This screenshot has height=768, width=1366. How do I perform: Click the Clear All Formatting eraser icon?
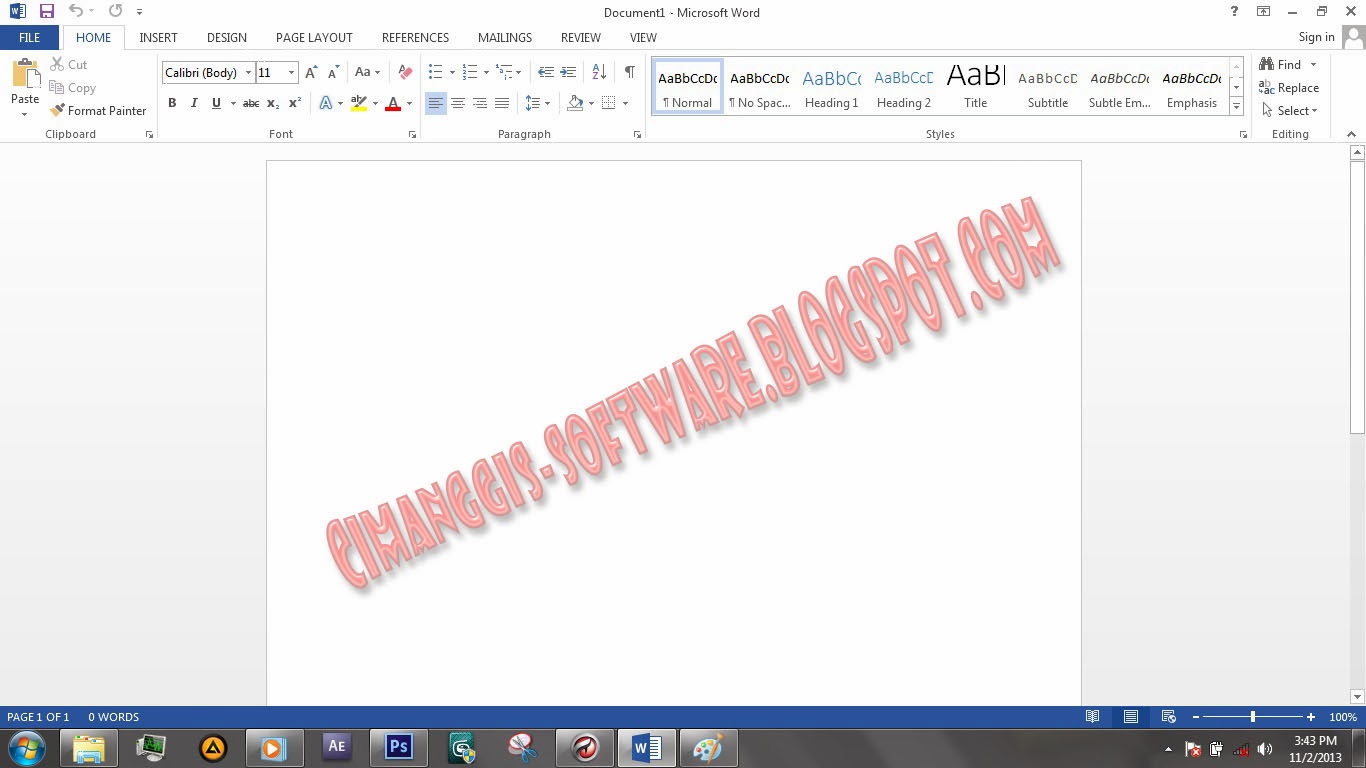405,72
